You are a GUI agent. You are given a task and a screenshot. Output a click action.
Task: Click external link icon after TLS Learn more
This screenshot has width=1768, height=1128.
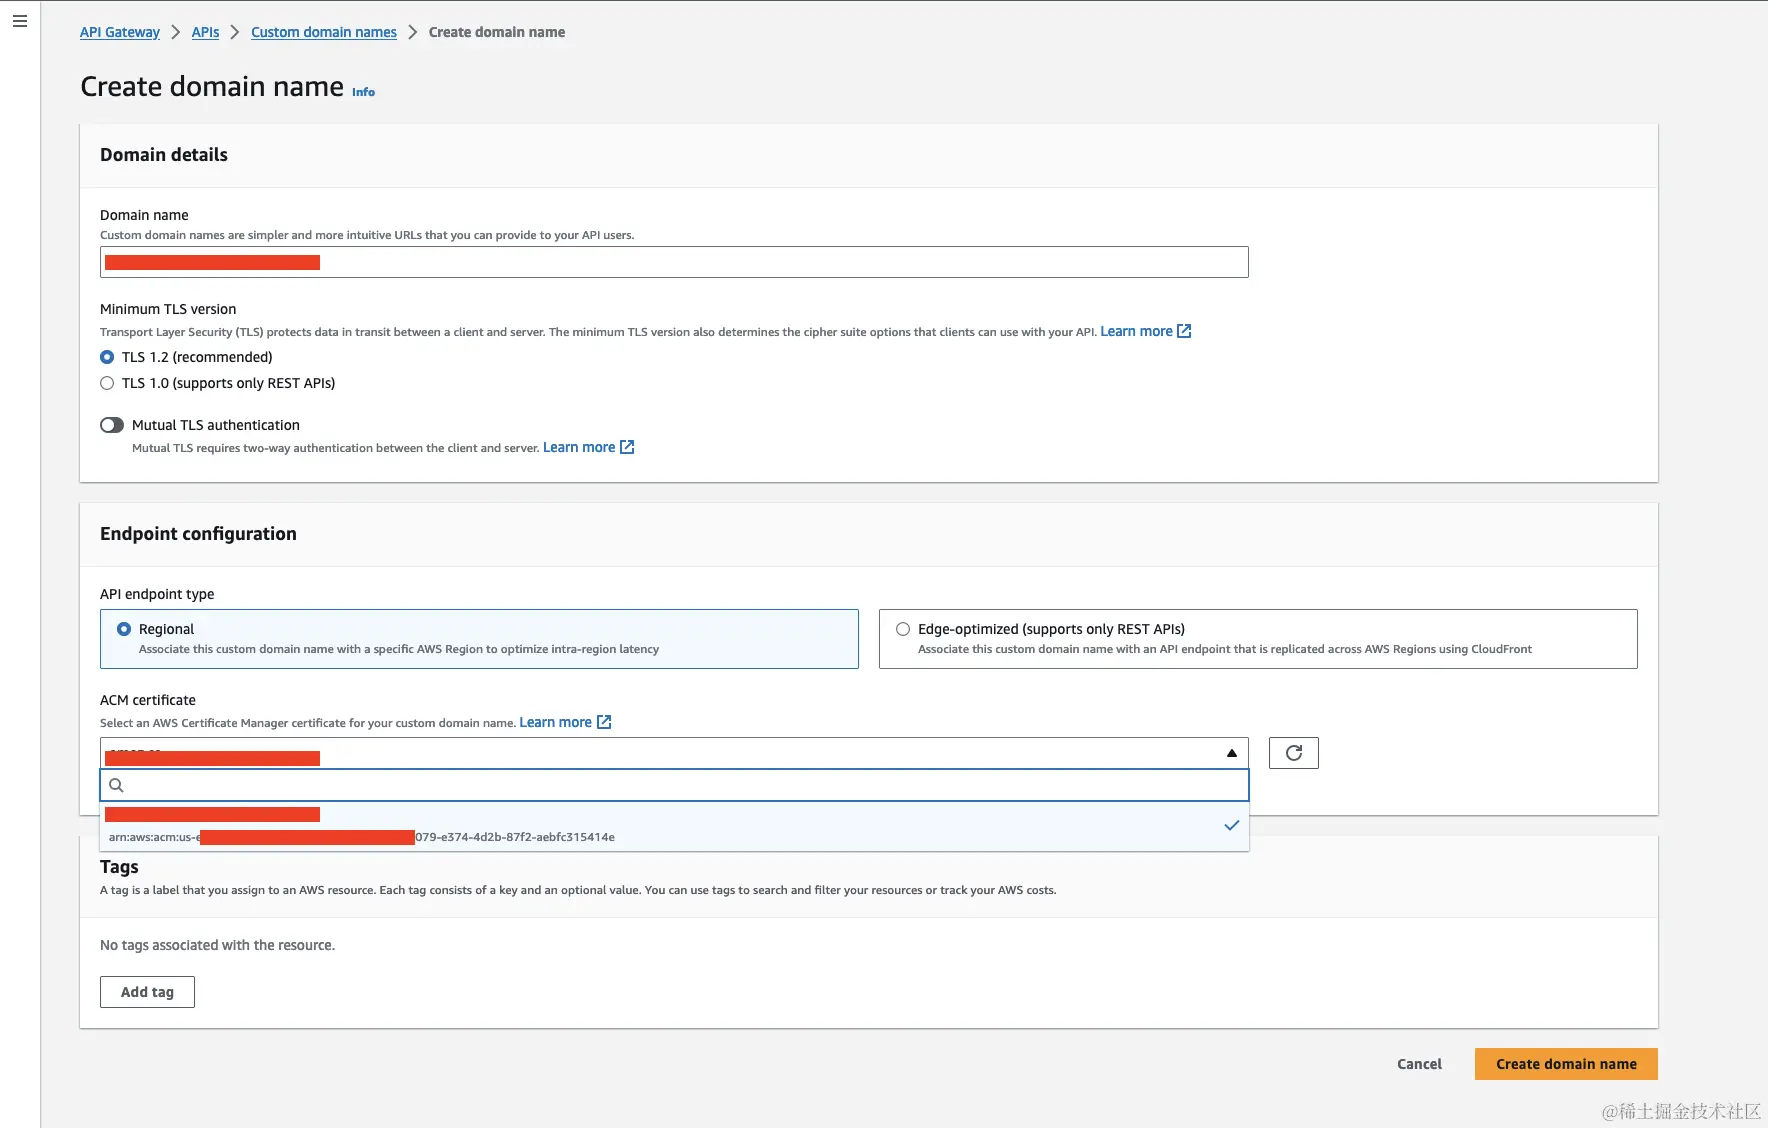click(1184, 331)
